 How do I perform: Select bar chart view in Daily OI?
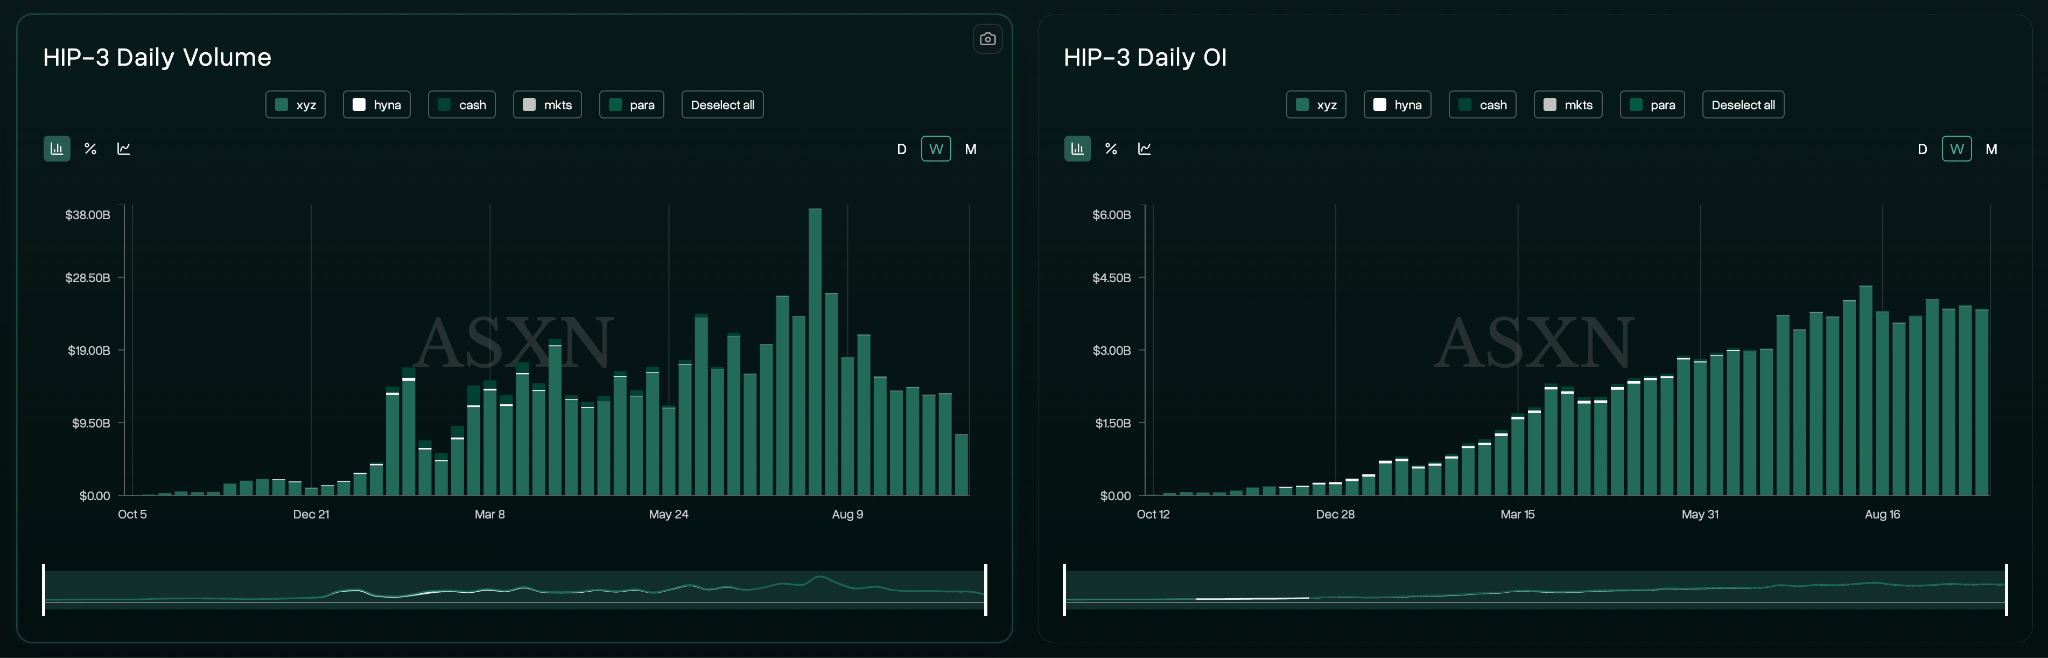(1078, 149)
